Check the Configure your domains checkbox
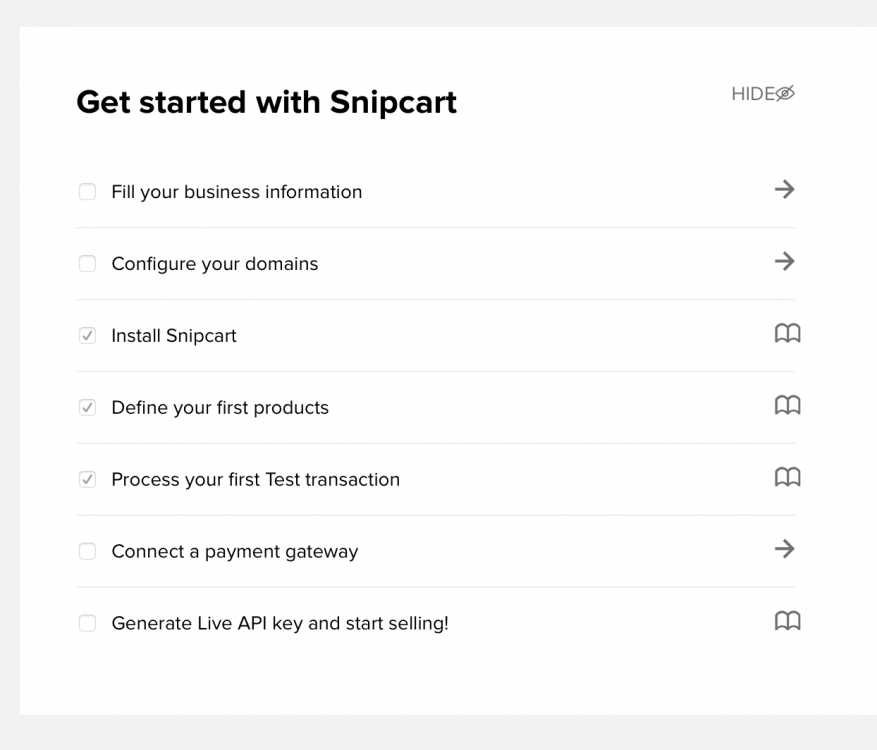 click(88, 264)
